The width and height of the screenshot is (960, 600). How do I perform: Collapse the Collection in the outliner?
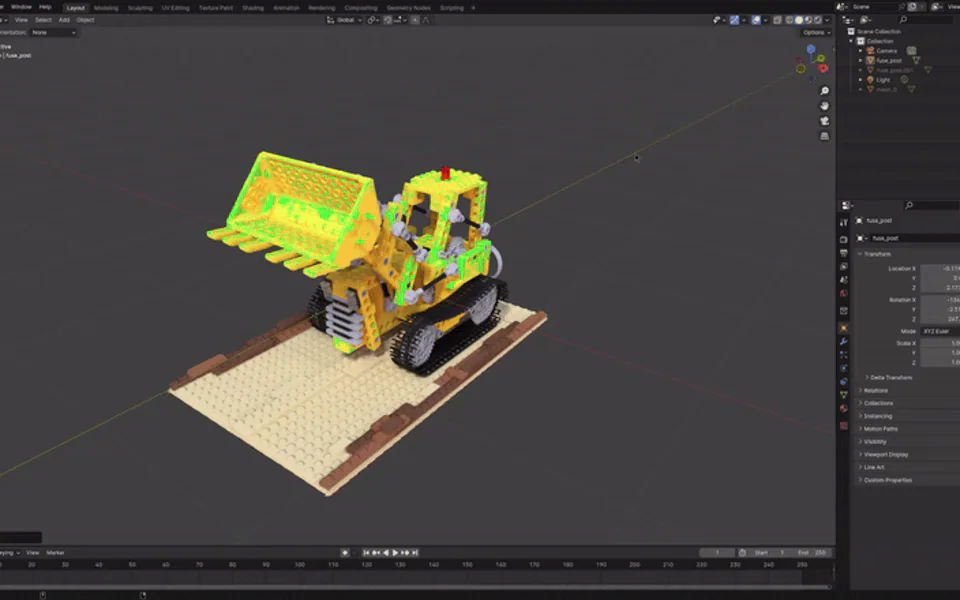[851, 41]
